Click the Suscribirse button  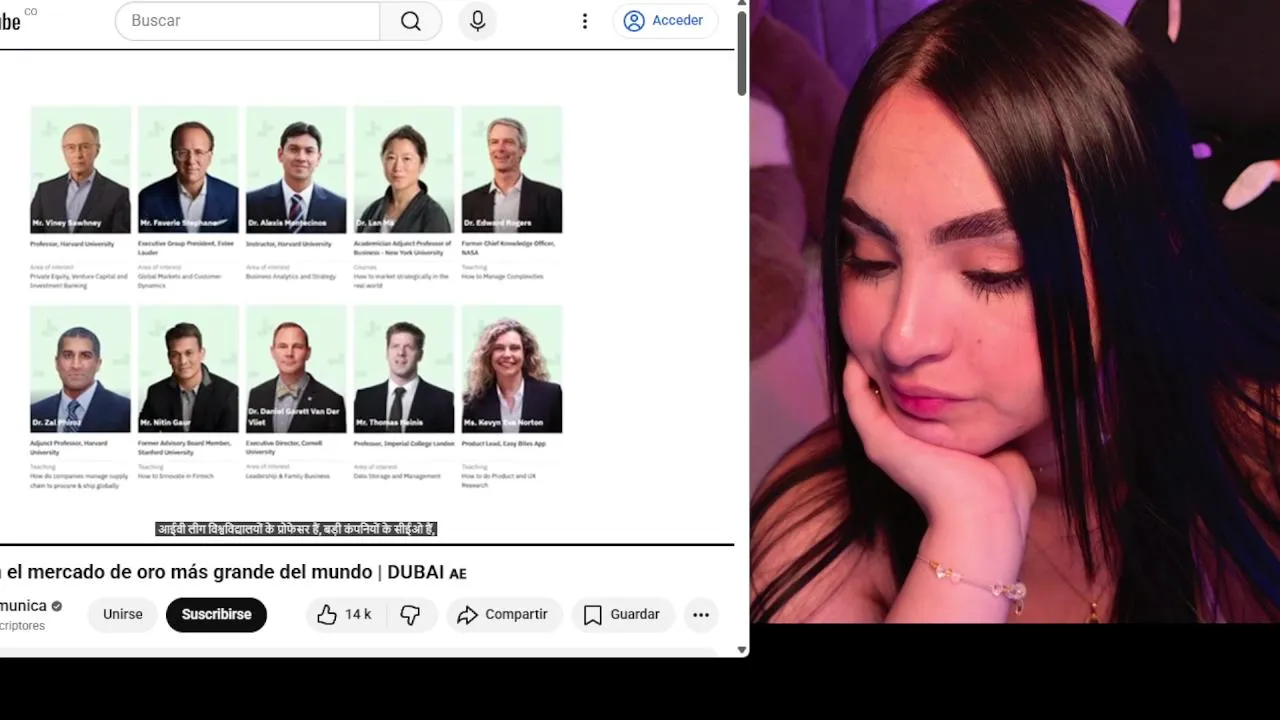(216, 615)
